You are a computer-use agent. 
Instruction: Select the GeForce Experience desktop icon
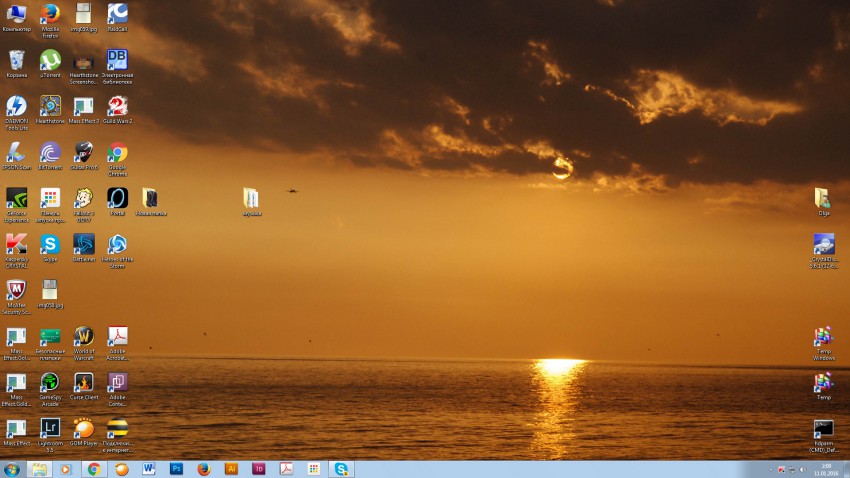coord(16,198)
